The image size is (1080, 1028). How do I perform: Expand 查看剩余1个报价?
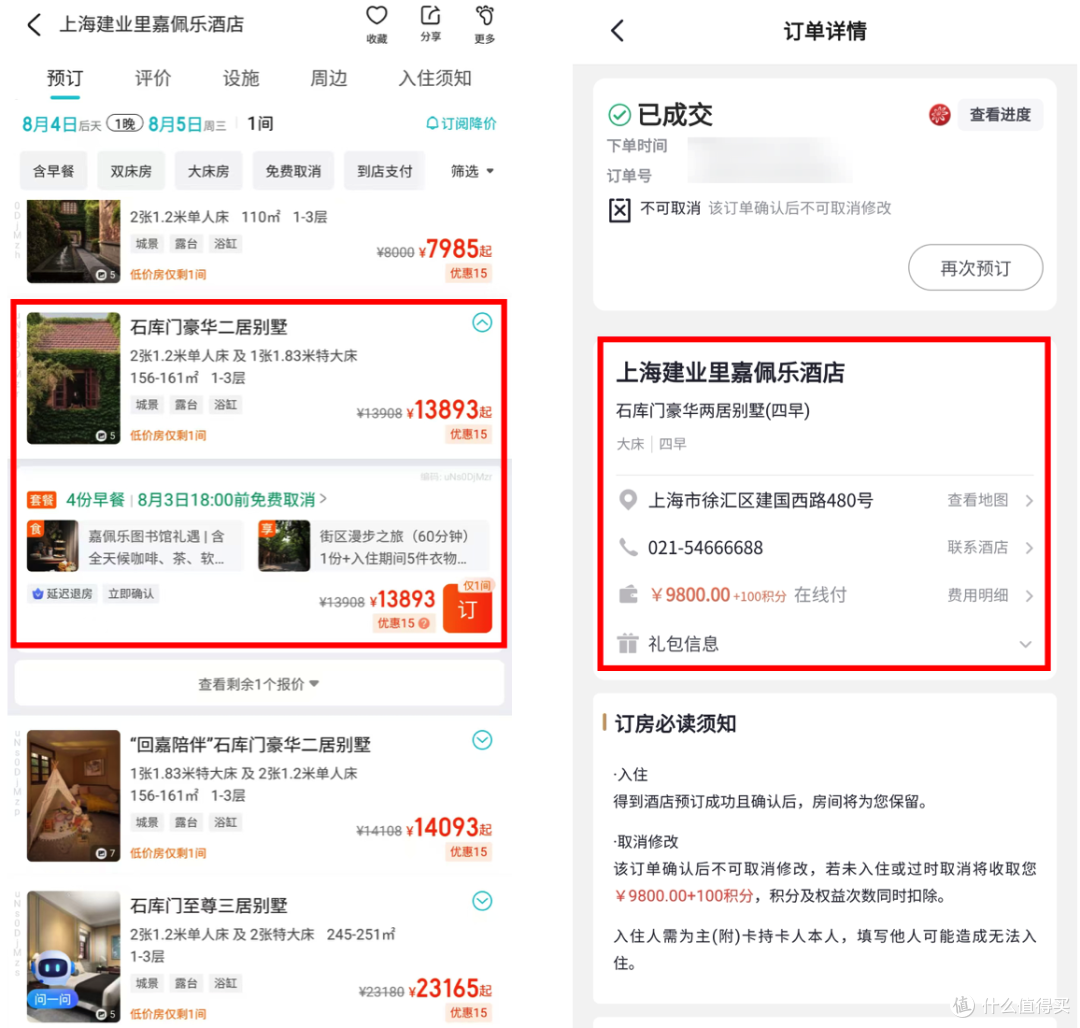tap(258, 684)
